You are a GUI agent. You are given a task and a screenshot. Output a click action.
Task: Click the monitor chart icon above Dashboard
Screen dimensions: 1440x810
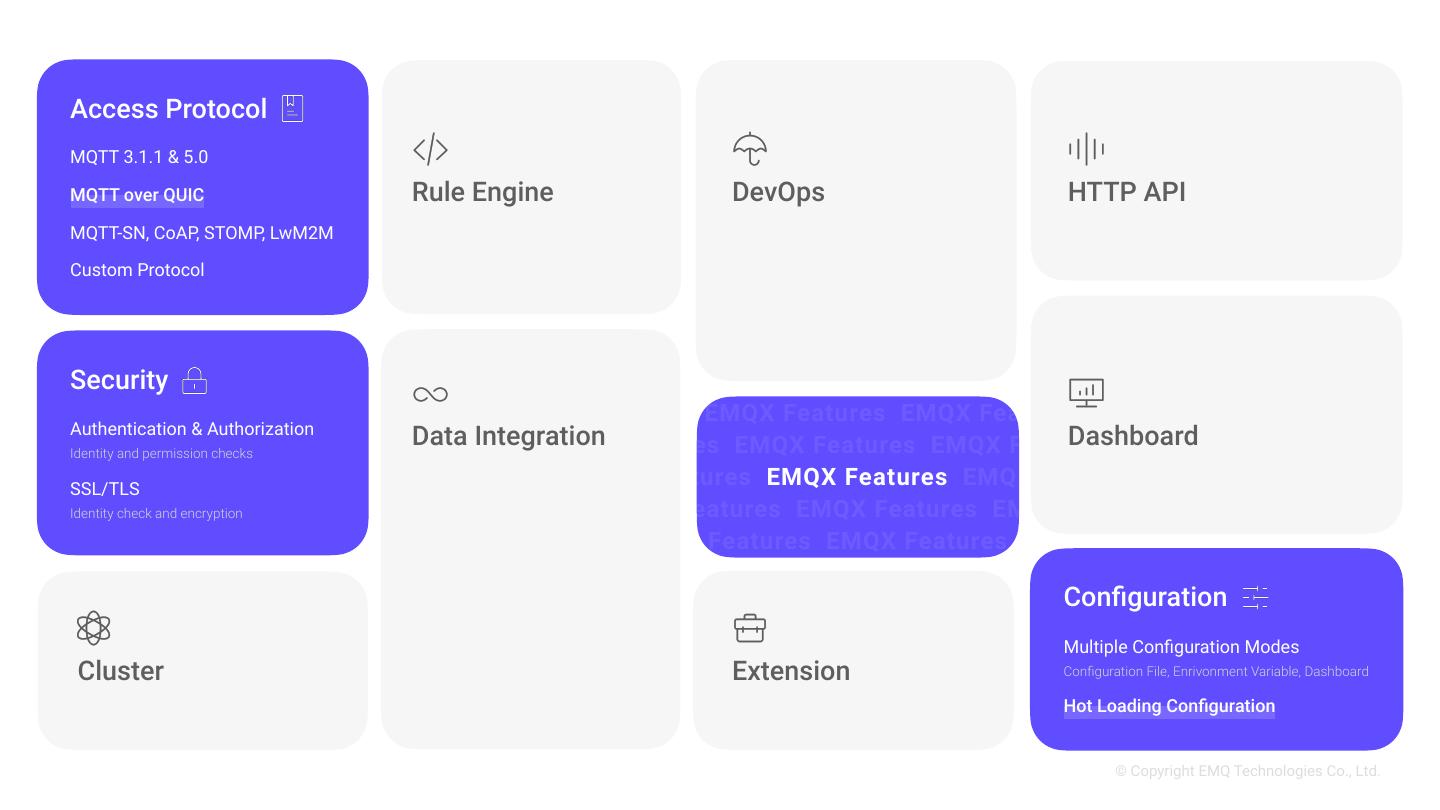tap(1086, 392)
